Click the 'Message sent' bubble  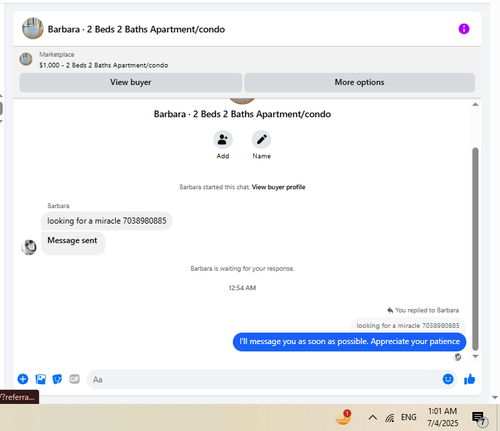click(x=73, y=243)
